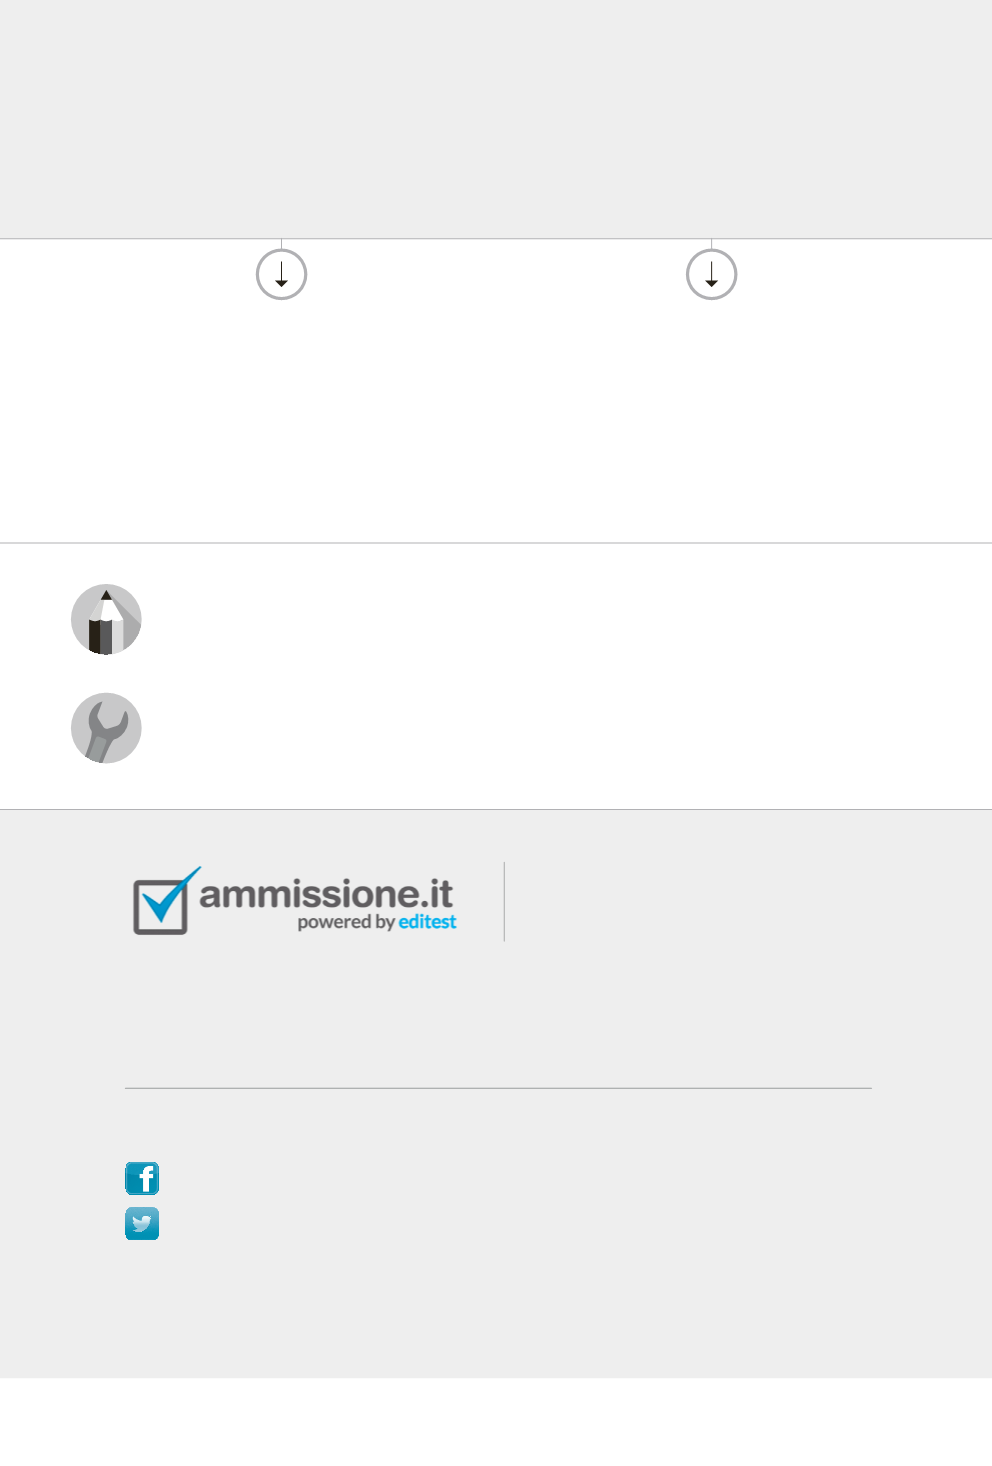Click the right circled down-arrow icon
Viewport: 992px width, 1466px height.
point(711,275)
